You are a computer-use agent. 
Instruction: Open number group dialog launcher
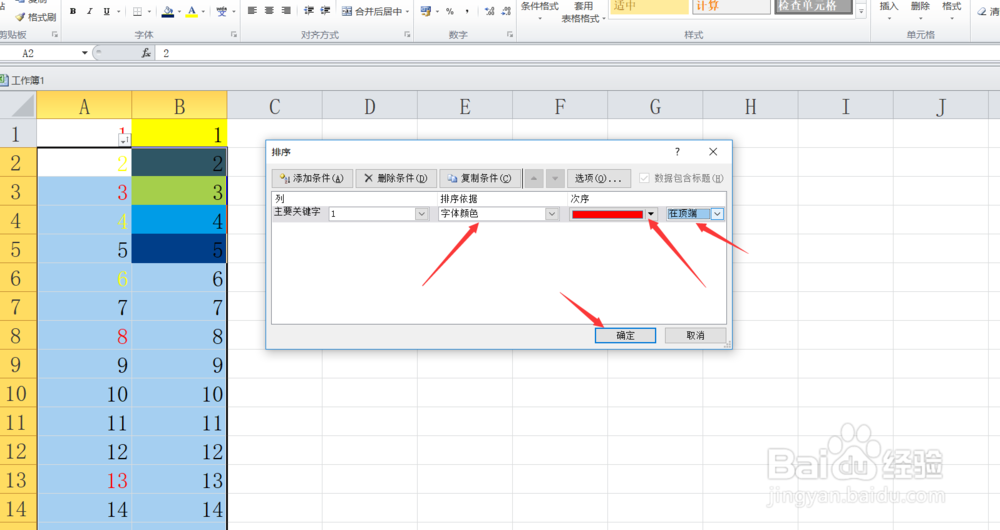coord(510,34)
